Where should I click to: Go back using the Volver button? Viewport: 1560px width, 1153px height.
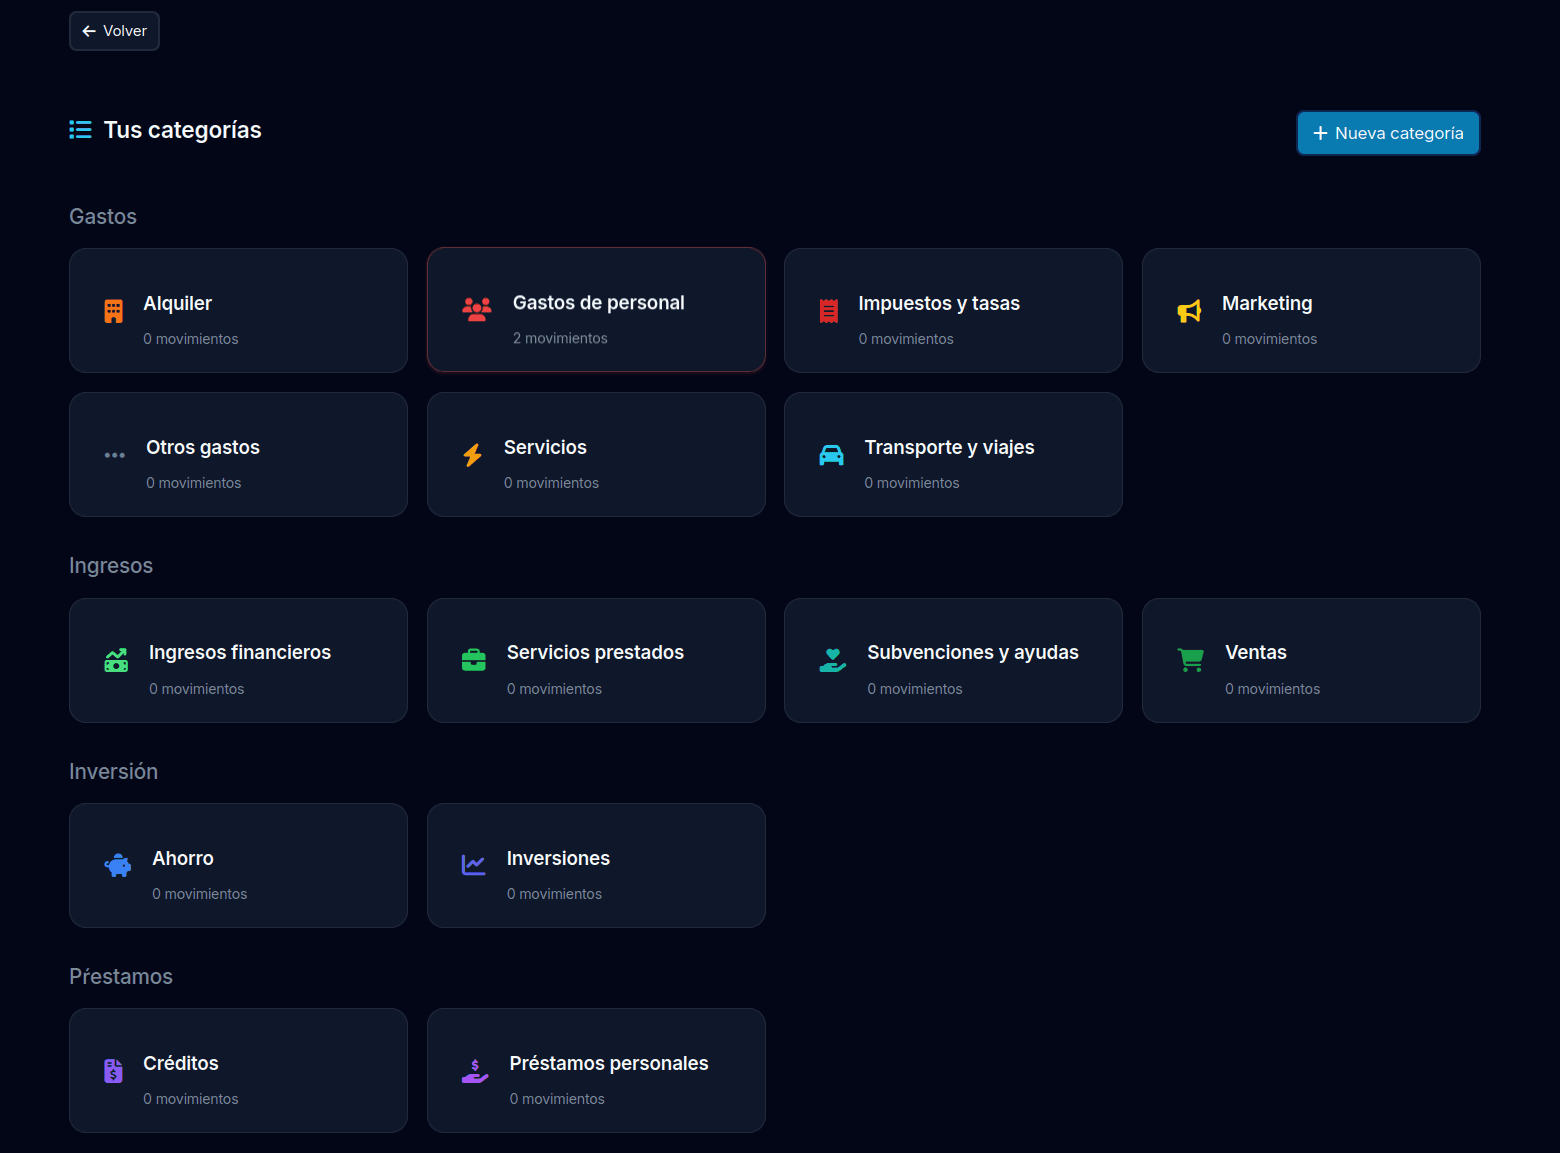pos(114,31)
